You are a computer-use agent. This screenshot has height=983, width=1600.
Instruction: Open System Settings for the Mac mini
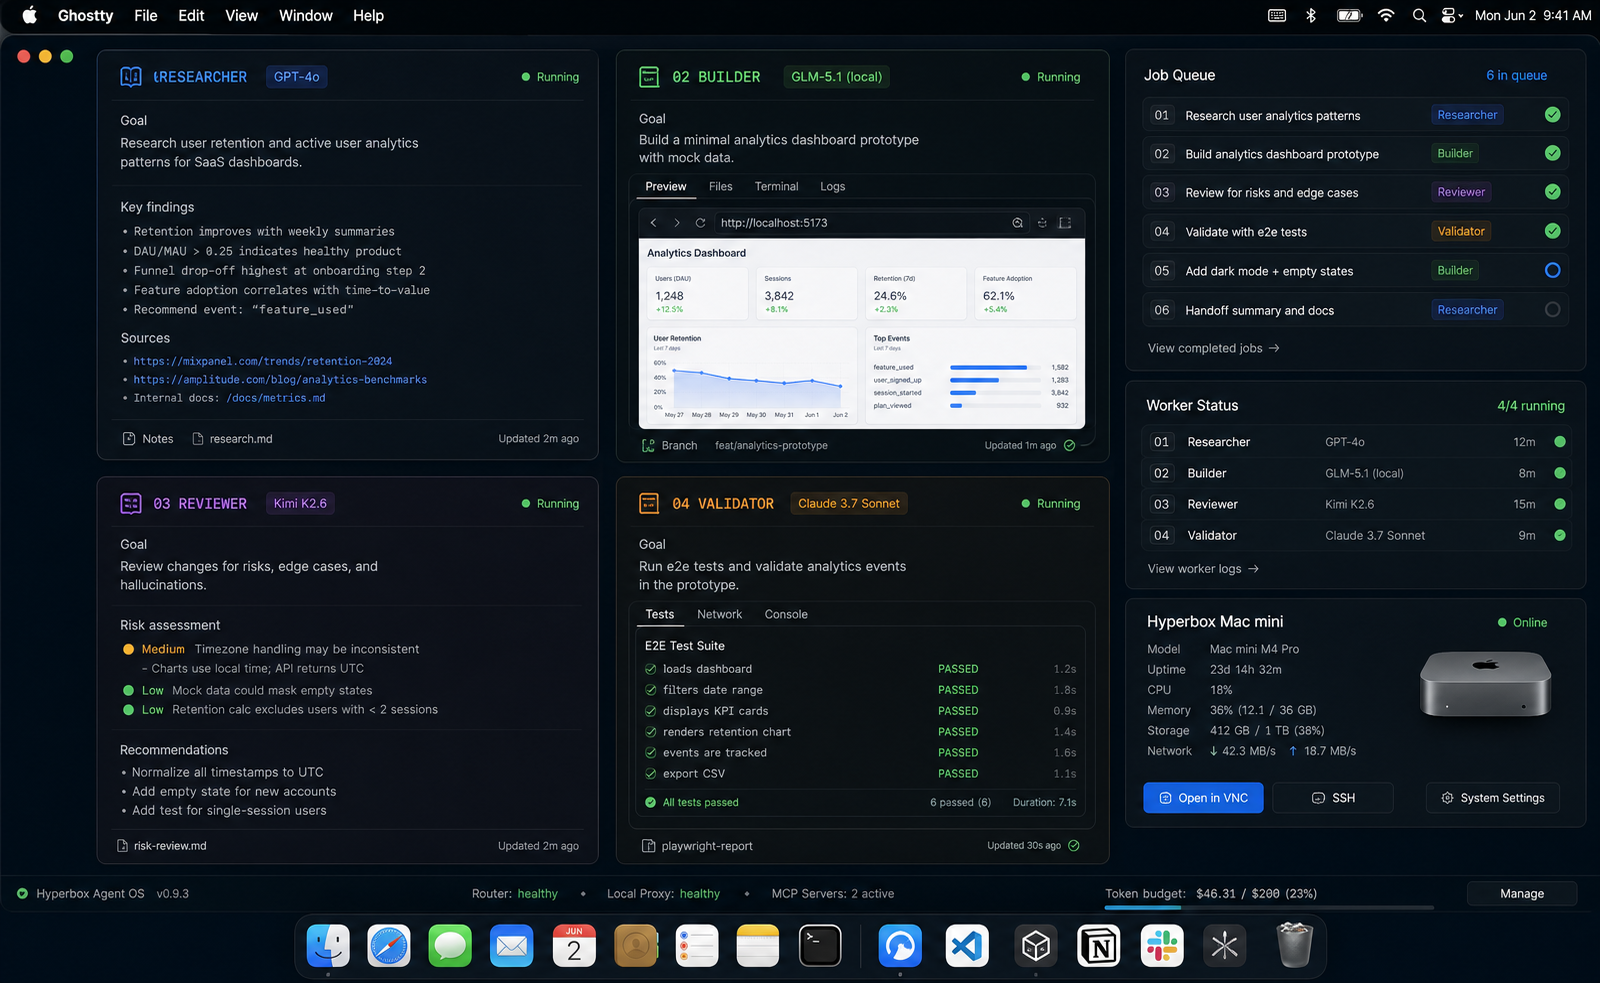click(x=1493, y=798)
